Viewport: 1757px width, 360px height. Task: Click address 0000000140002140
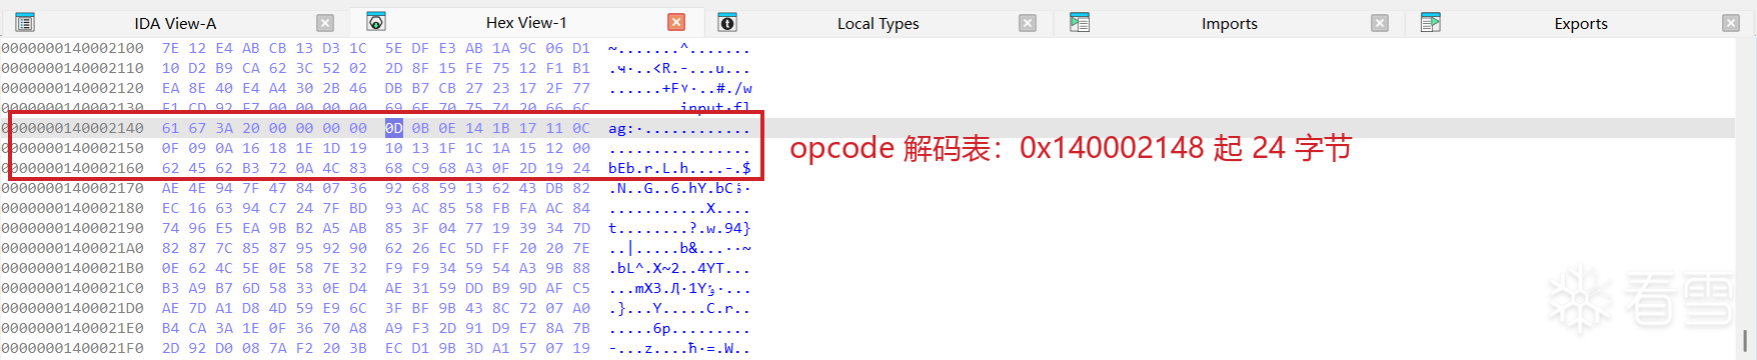pos(73,128)
